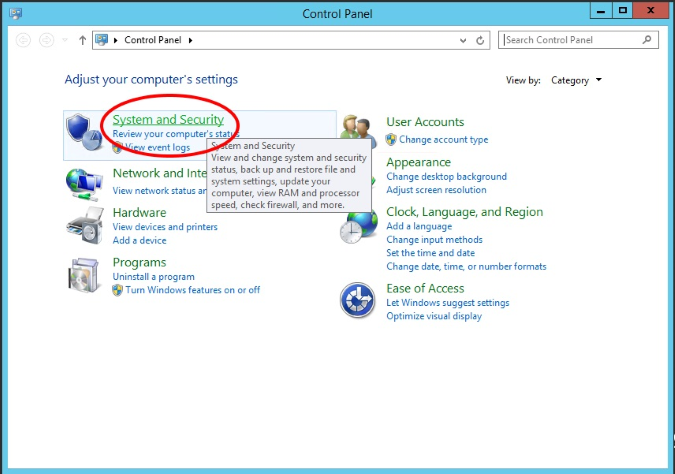Click the shield icon beside Change account type
Image resolution: width=675 pixels, height=474 pixels.
[x=391, y=139]
